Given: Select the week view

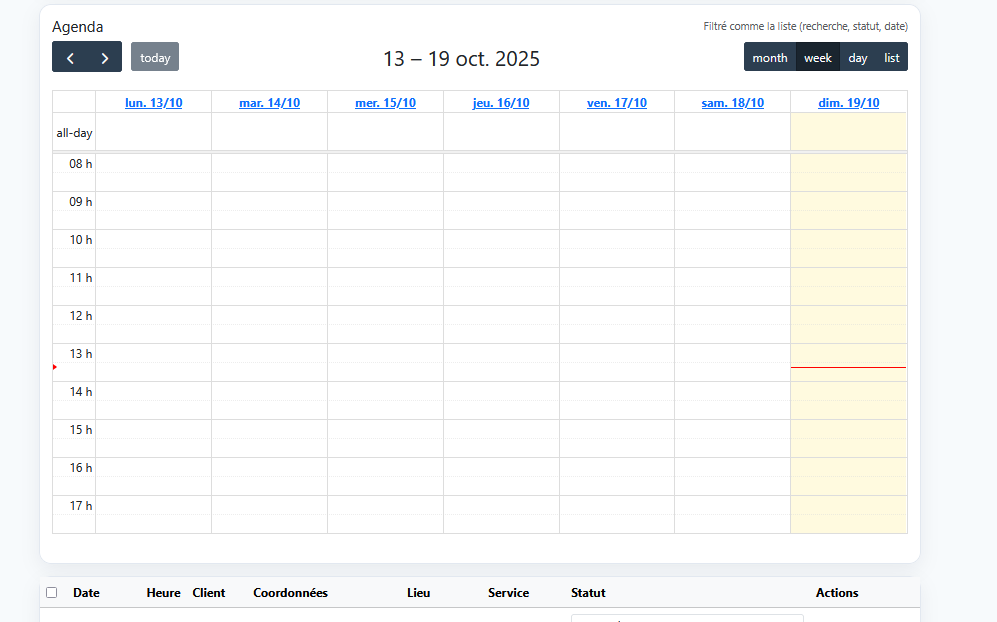Looking at the screenshot, I should tap(818, 57).
